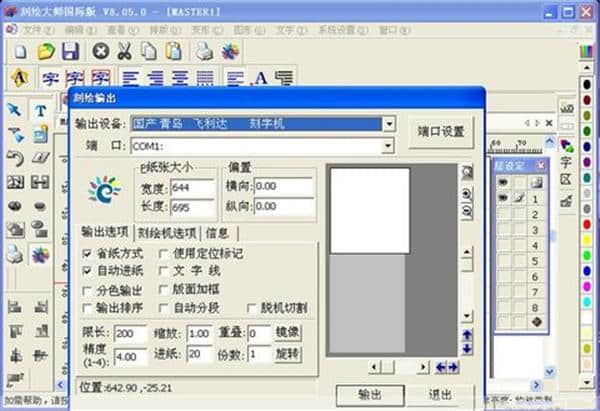
Task: Select the center-align text icon
Action: click(180, 78)
